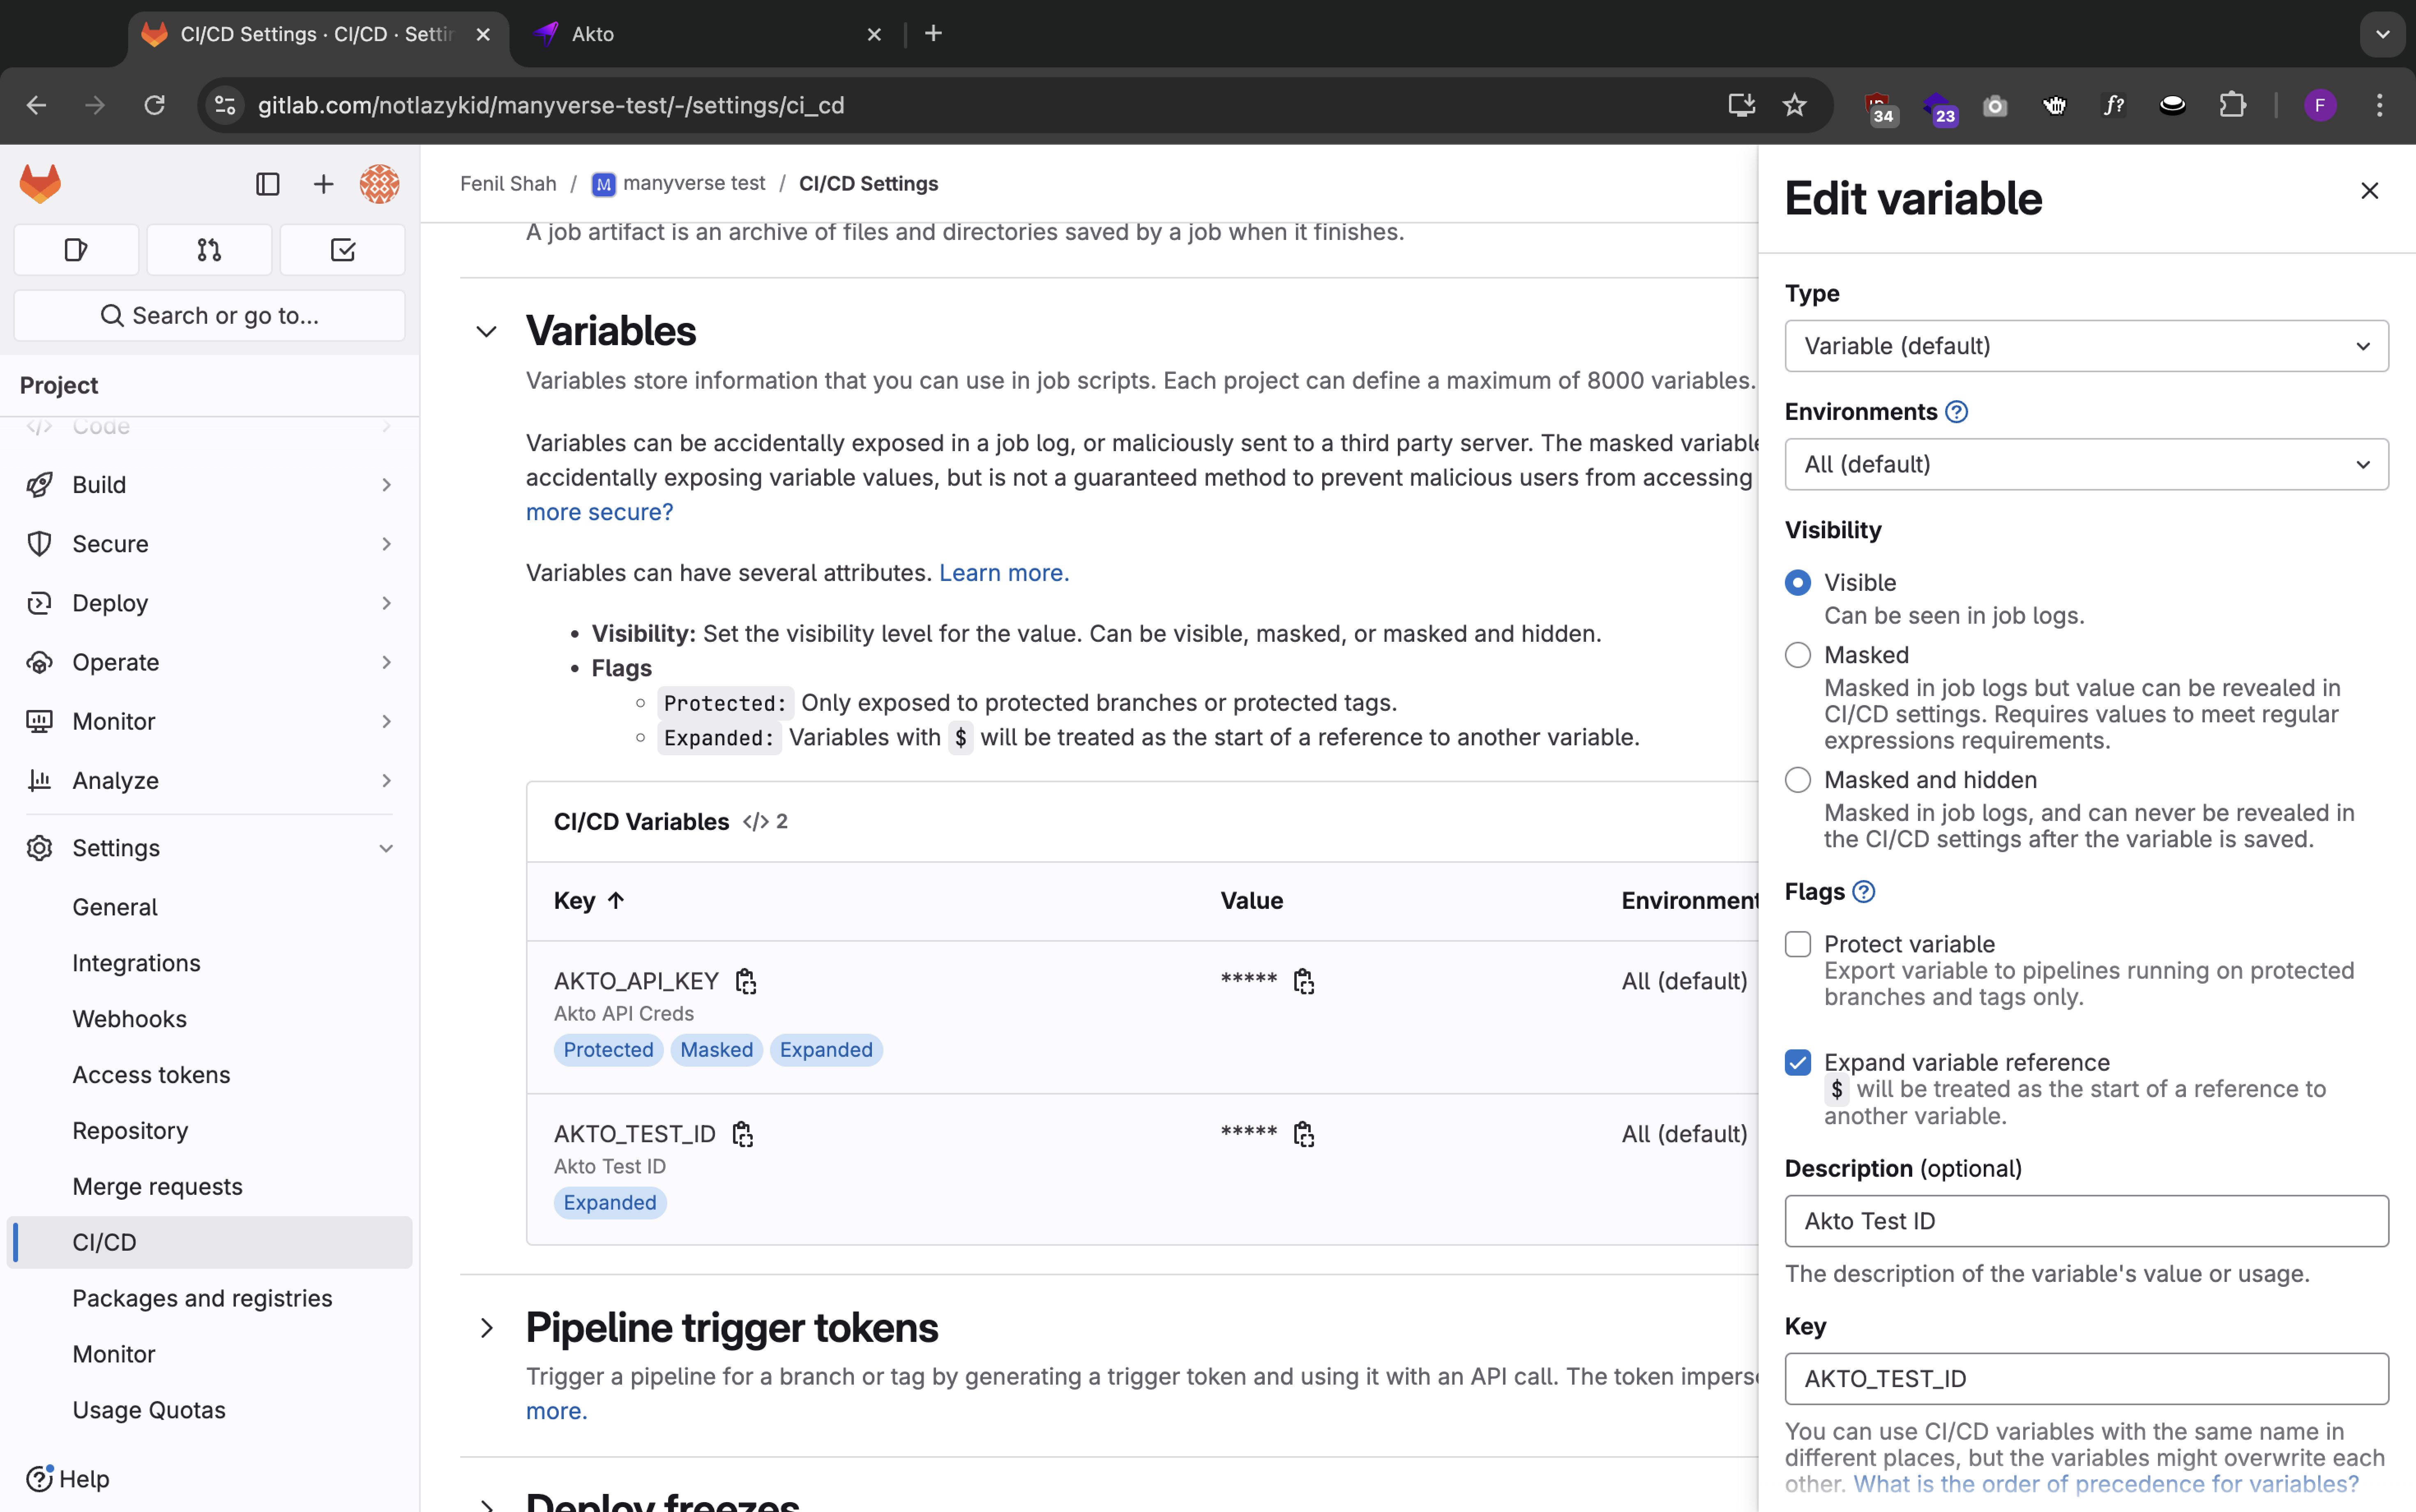The image size is (2416, 1512).
Task: Uncheck Expand variable reference checkbox
Action: coord(1797,1062)
